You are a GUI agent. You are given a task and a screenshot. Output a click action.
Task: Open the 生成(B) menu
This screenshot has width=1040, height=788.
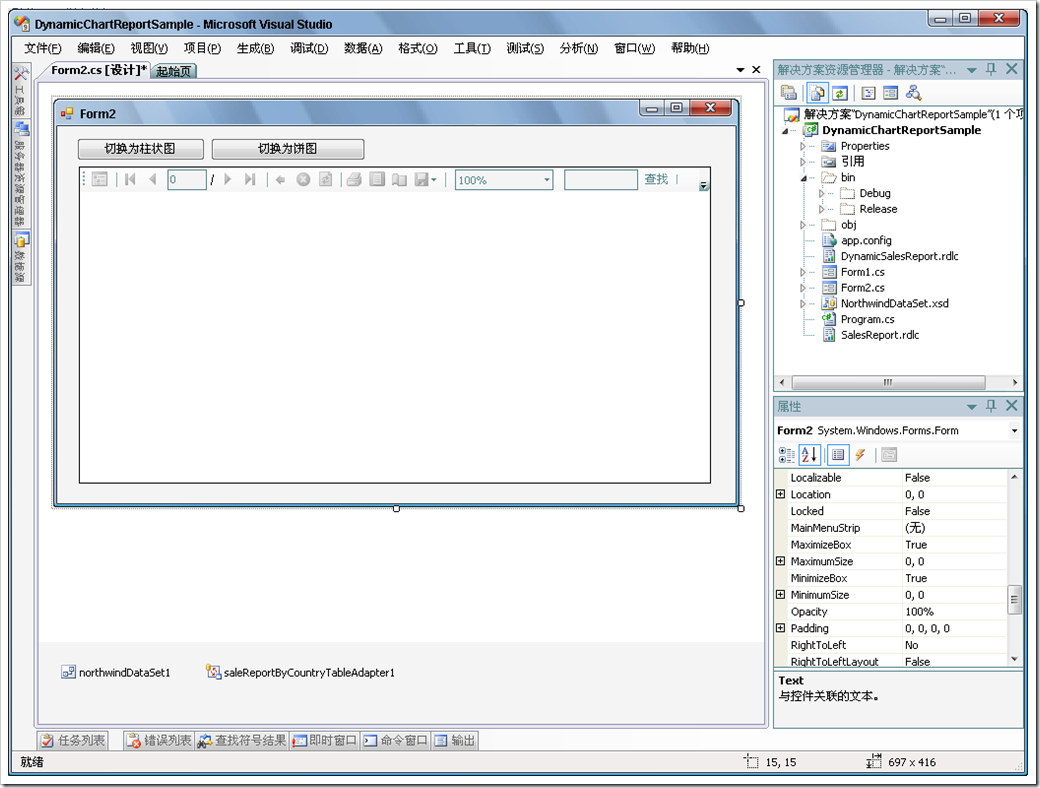255,48
